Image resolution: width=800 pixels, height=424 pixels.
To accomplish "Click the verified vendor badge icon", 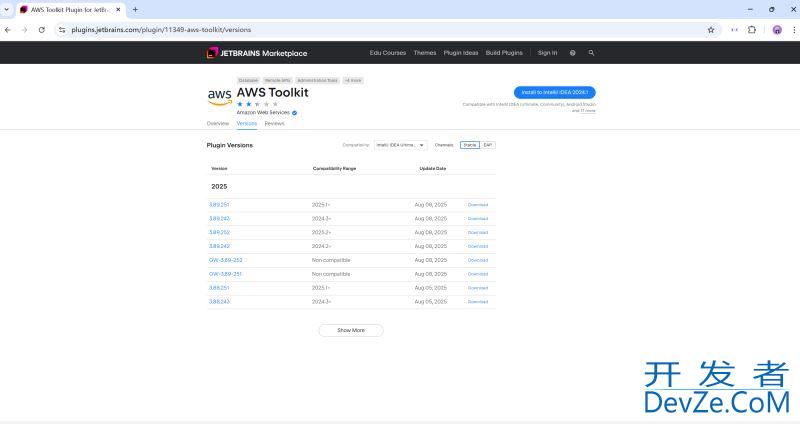I will click(x=294, y=113).
